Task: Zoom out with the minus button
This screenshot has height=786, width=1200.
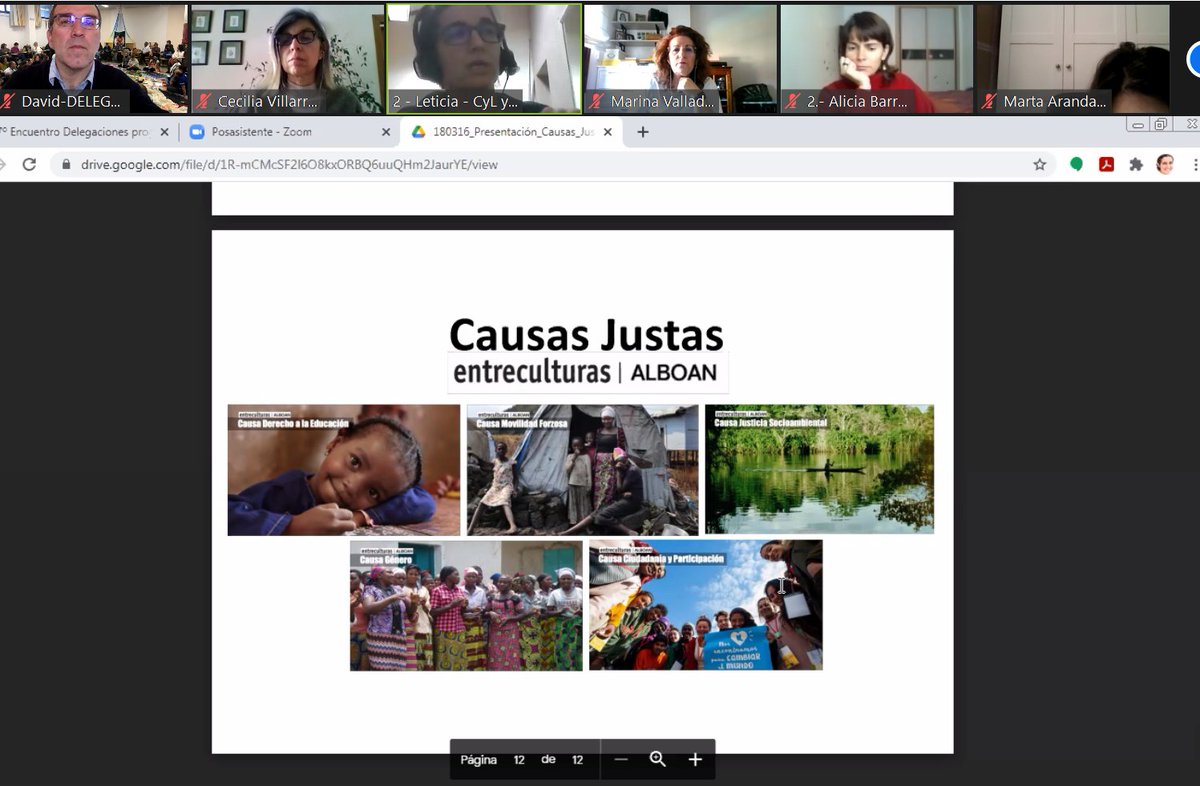Action: (x=621, y=760)
